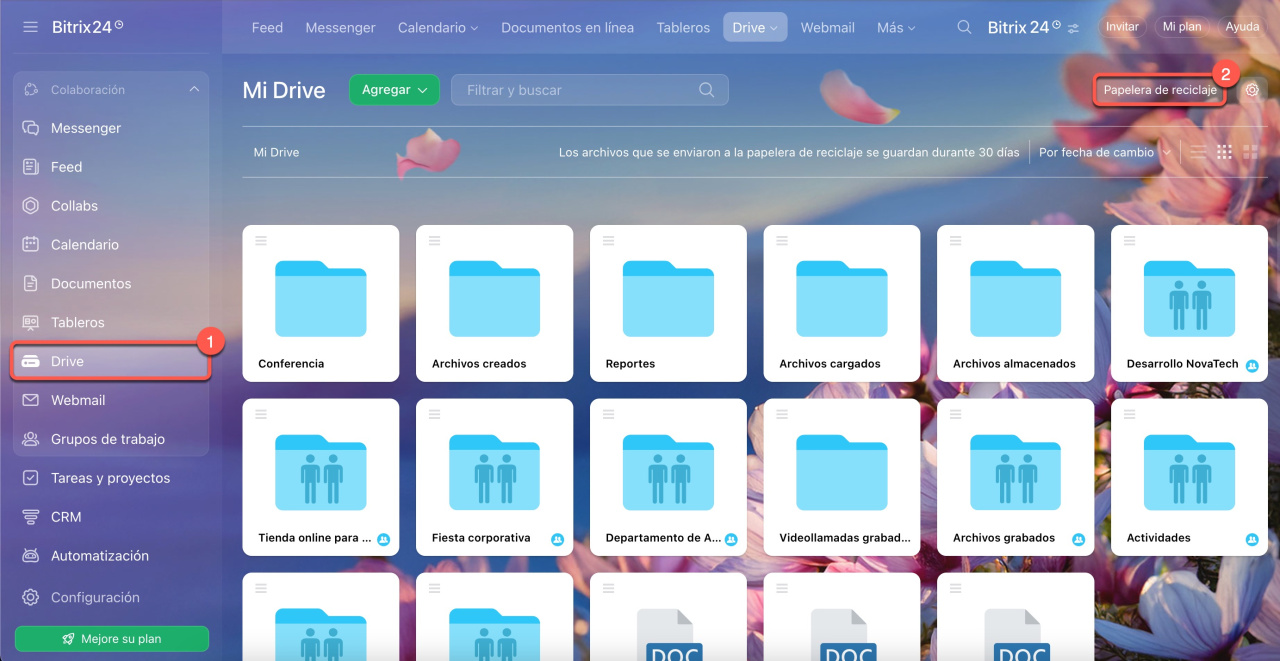Click the Mi Drive breadcrumb link
Screen dimensions: 1280x661
click(x=276, y=153)
